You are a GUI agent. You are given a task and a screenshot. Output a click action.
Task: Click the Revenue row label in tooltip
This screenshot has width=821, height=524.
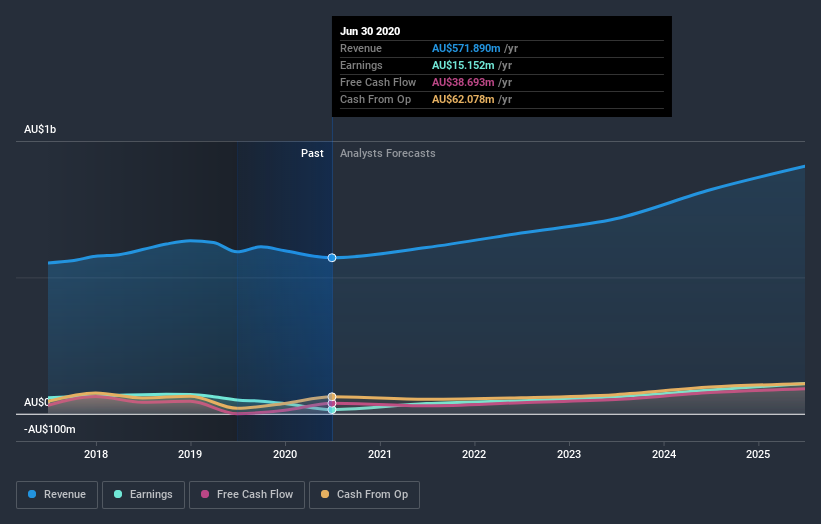[x=361, y=48]
